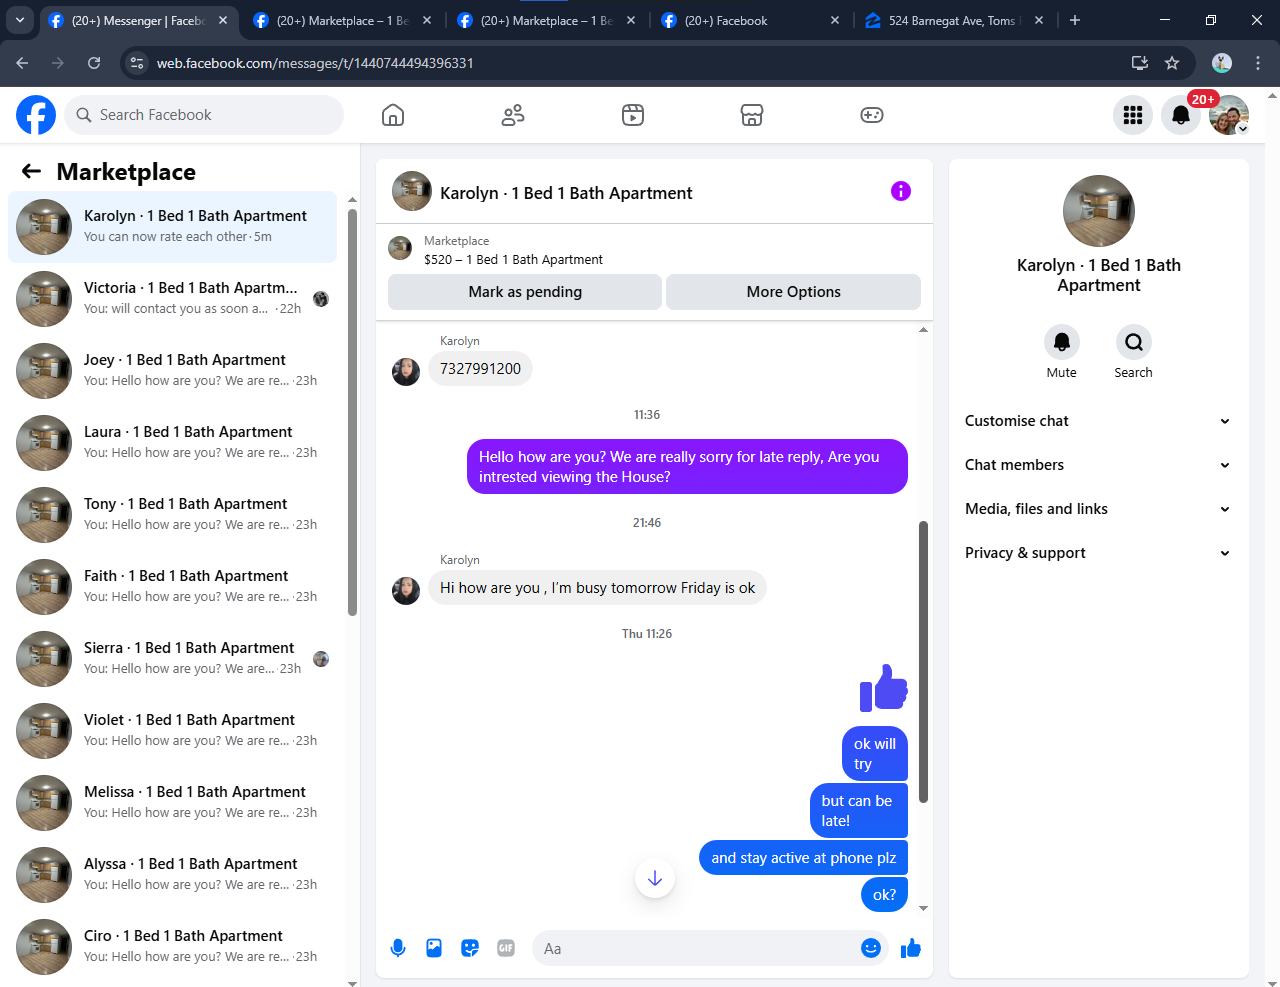The height and width of the screenshot is (987, 1280).
Task: Attach a photo file icon
Action: [434, 948]
